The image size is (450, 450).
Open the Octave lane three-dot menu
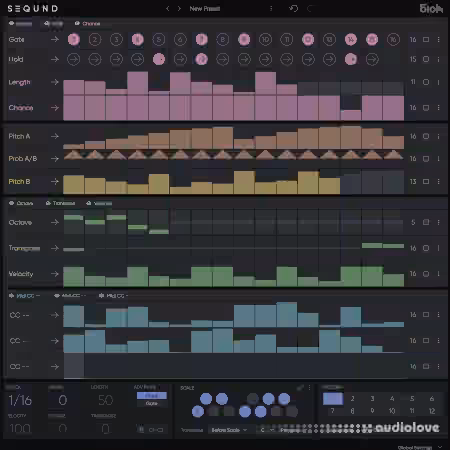(x=439, y=222)
